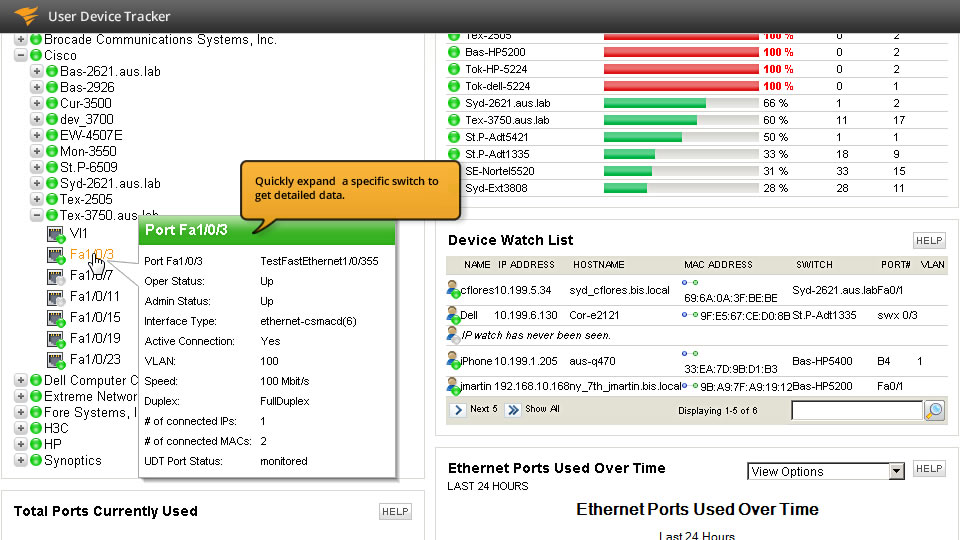
Task: Open the Fa1/0/3 port link
Action: point(92,254)
